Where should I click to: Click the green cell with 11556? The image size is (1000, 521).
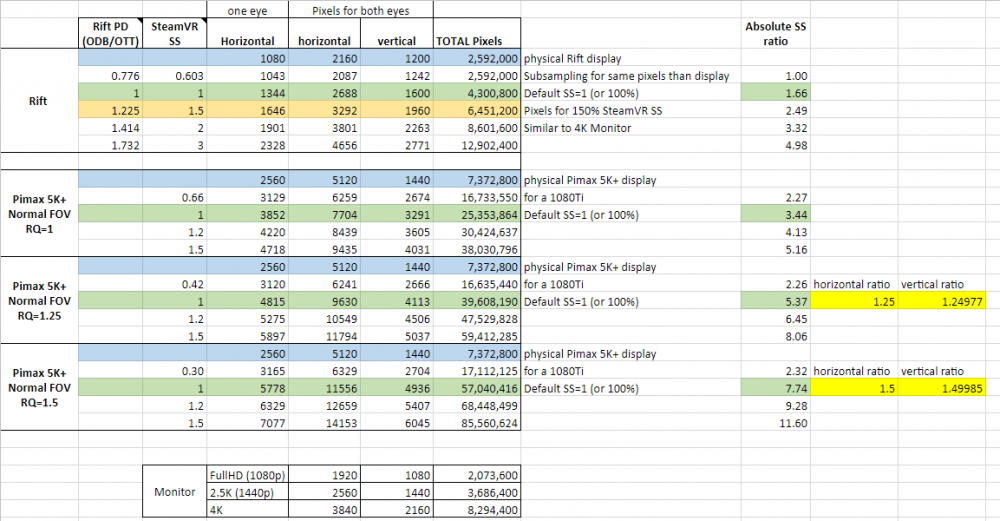[x=324, y=388]
